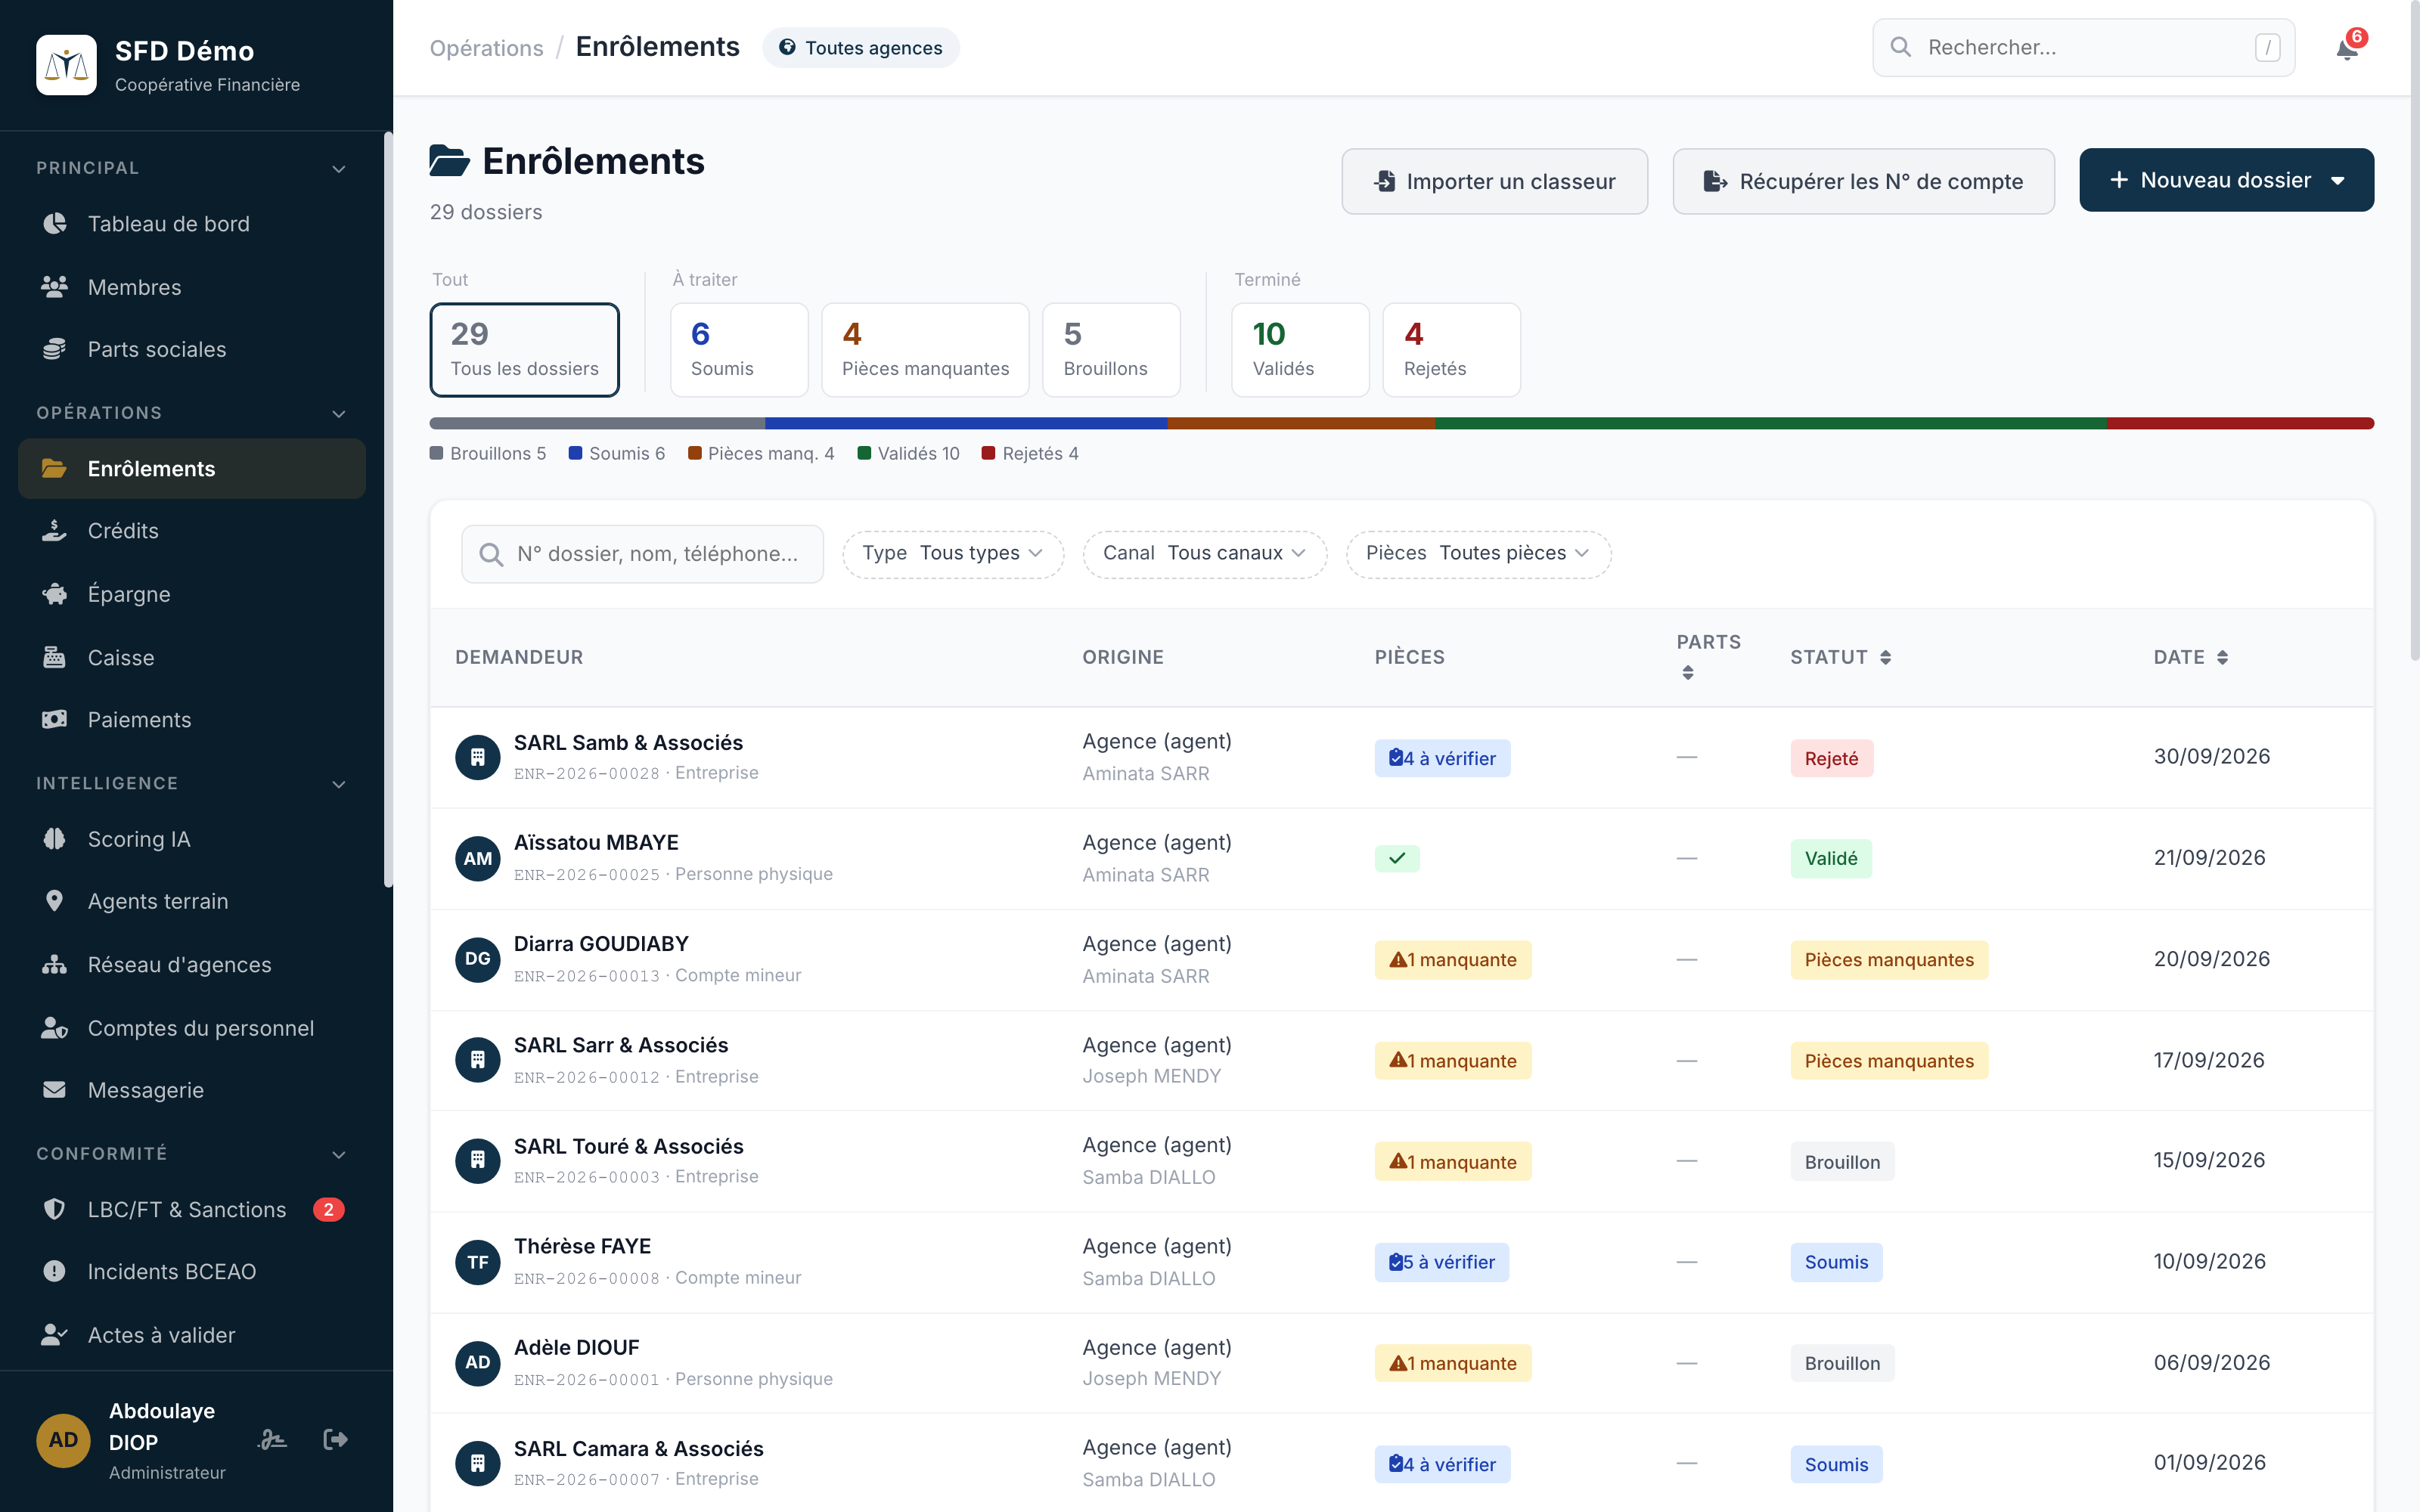Open Paiements in the sidebar
The width and height of the screenshot is (2420, 1512).
point(192,720)
